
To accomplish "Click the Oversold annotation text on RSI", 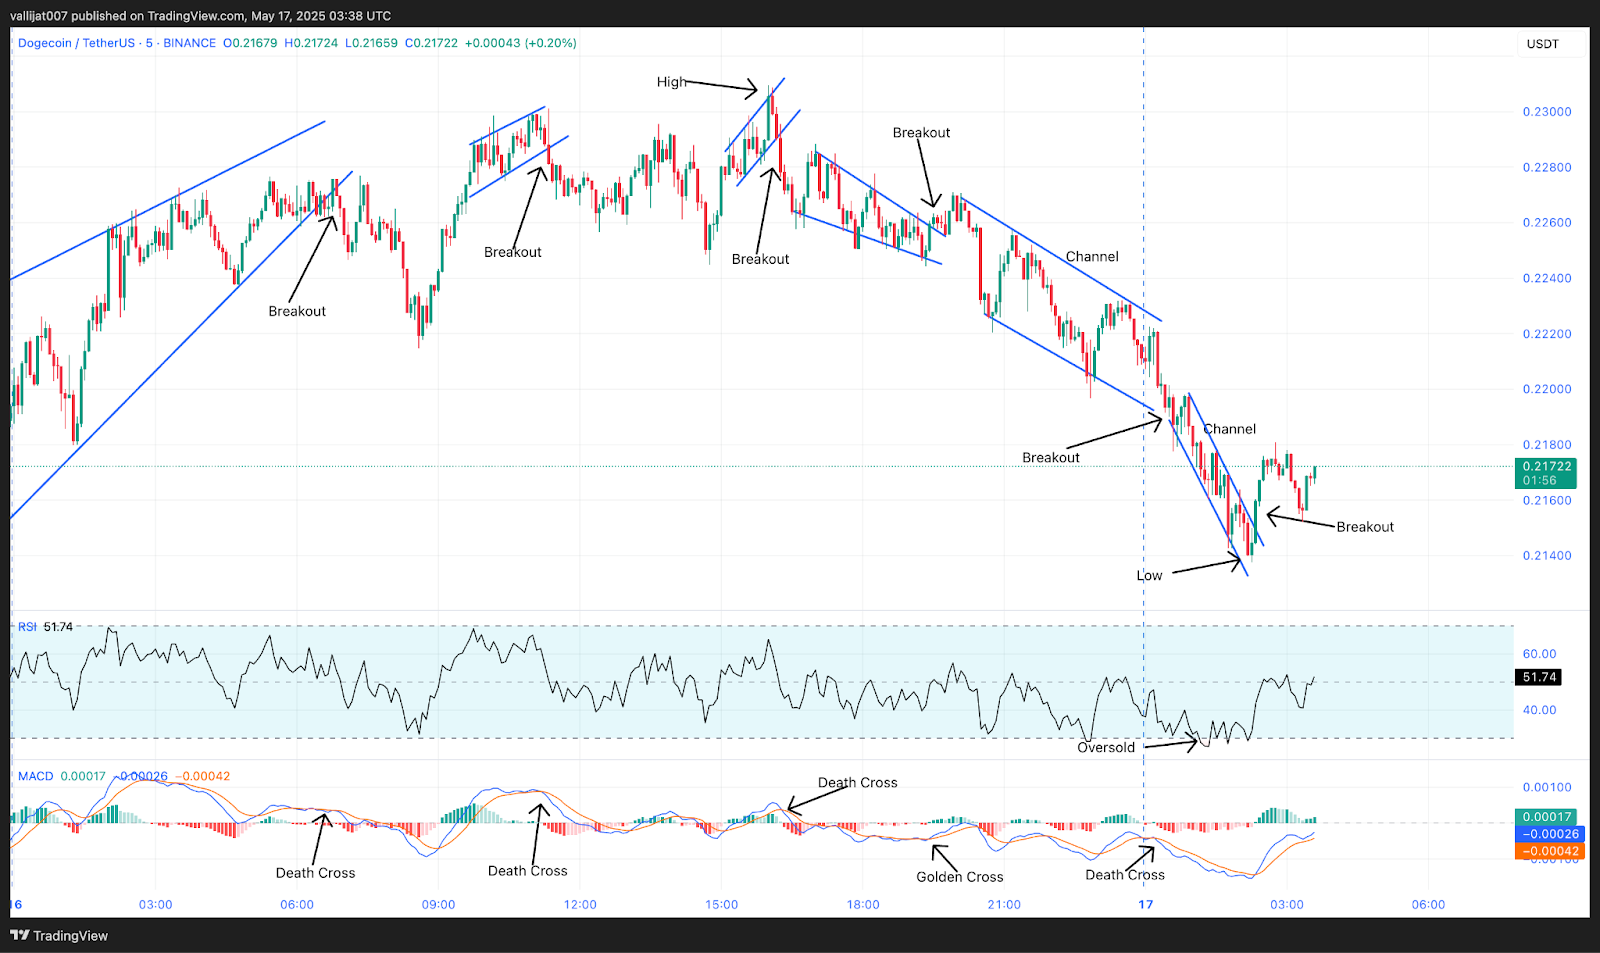I will [1106, 748].
